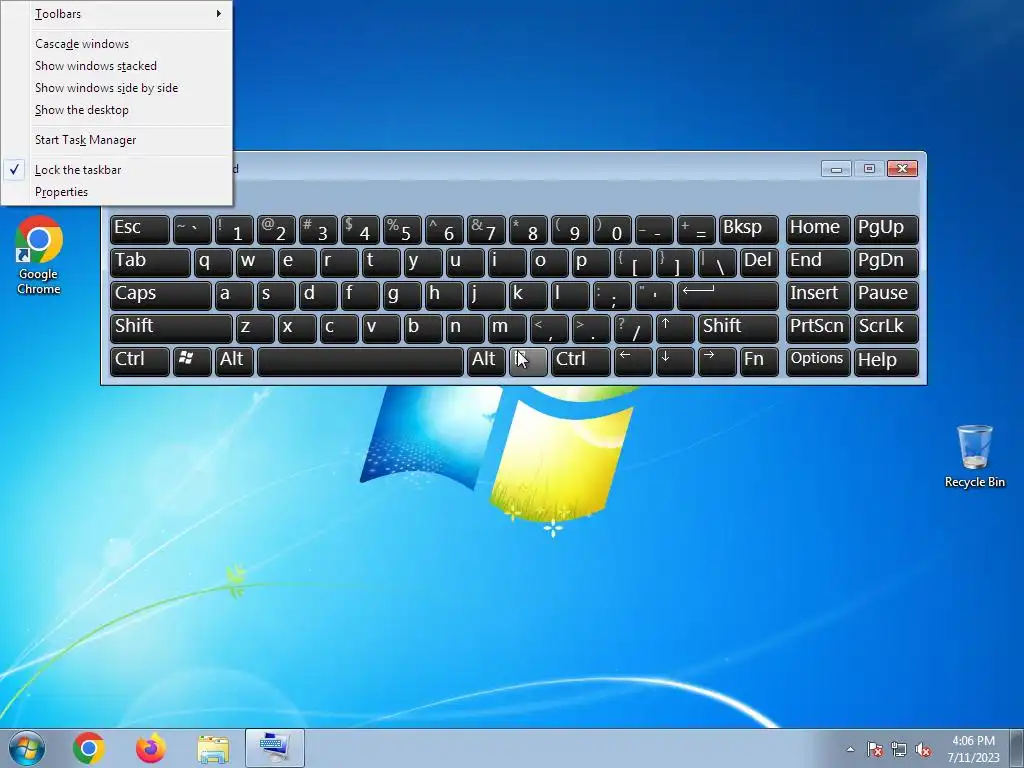Select the Recycle Bin desktop icon
The width and height of the screenshot is (1024, 768).
[x=974, y=456]
